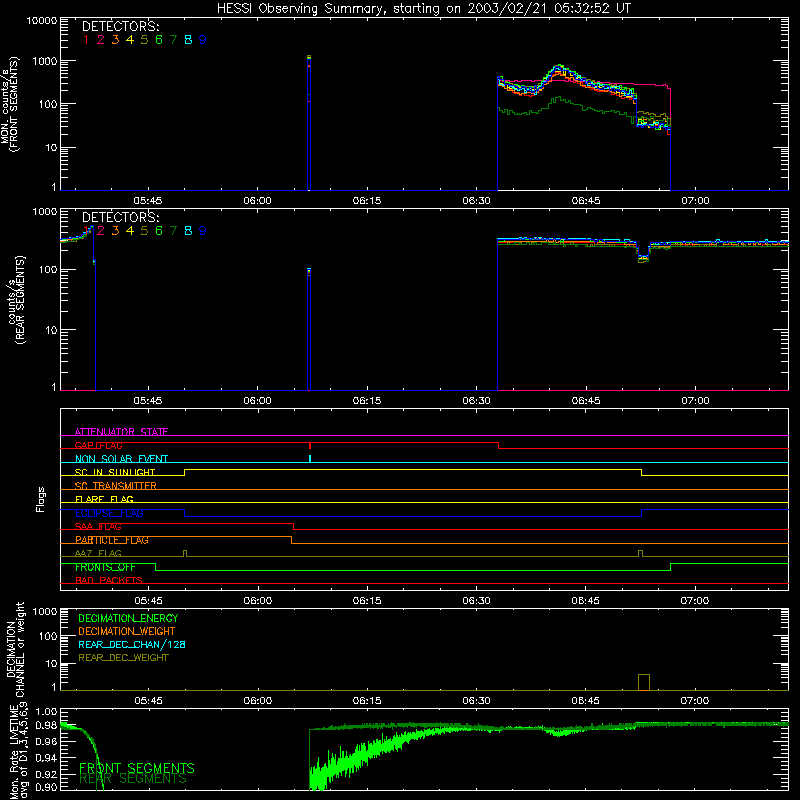Select the BAD_PACKETS flag label
The image size is (800, 800).
[x=109, y=580]
